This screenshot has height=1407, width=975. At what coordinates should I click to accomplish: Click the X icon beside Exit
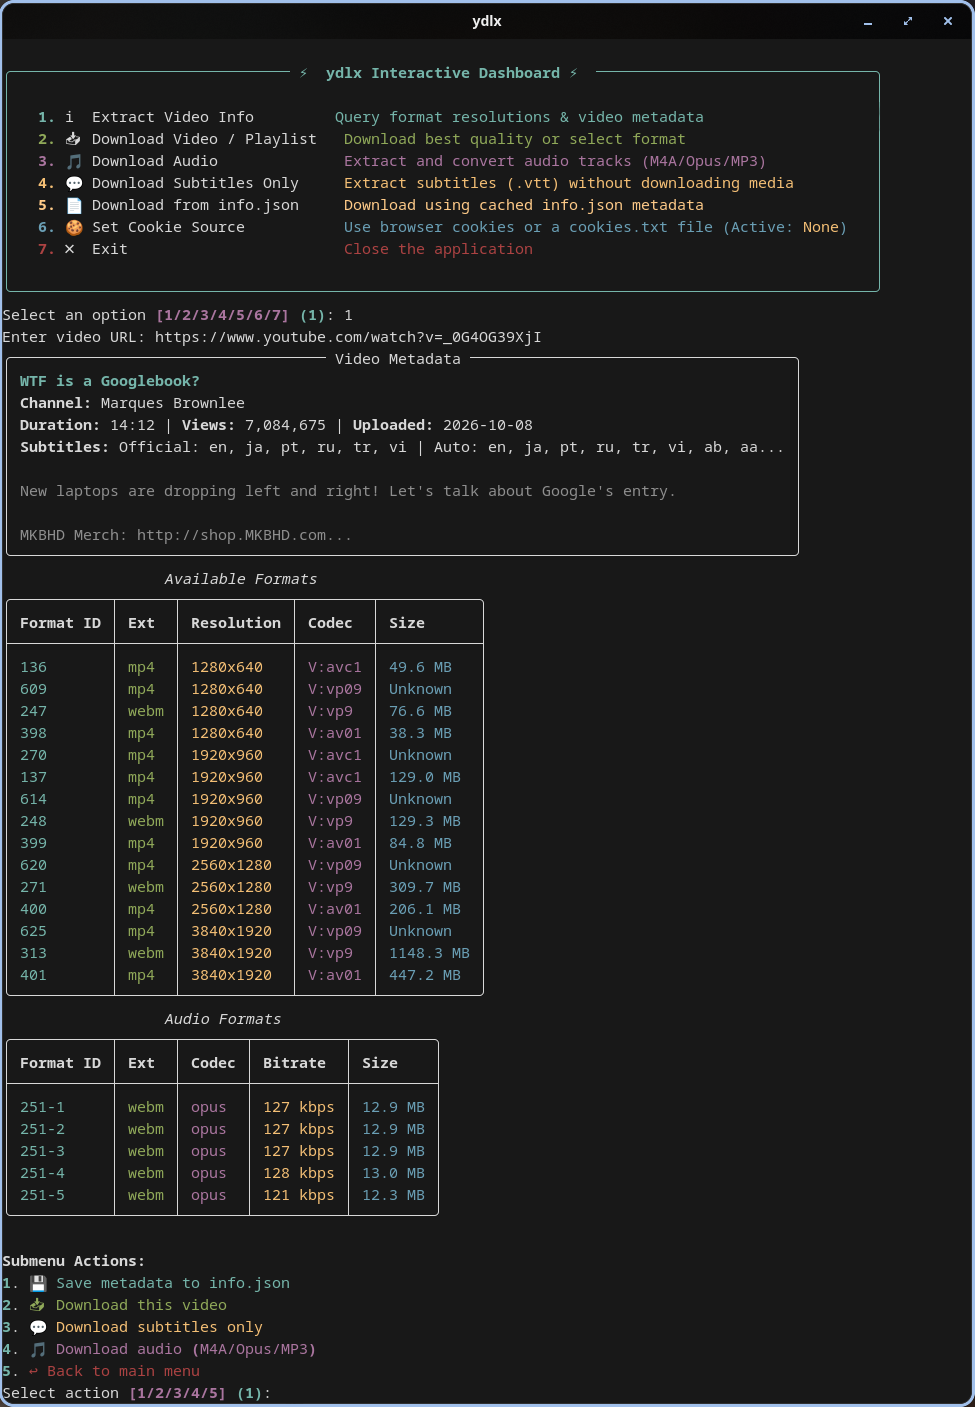(x=69, y=249)
